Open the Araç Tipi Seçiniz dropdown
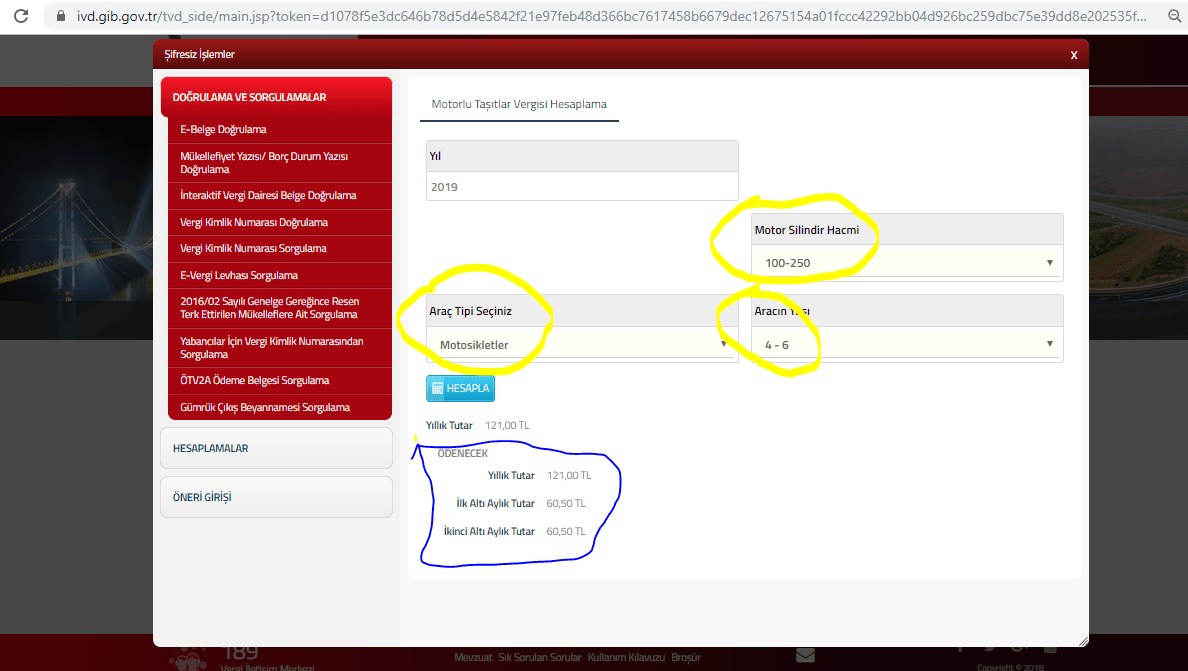This screenshot has height=671, width=1188. [581, 345]
